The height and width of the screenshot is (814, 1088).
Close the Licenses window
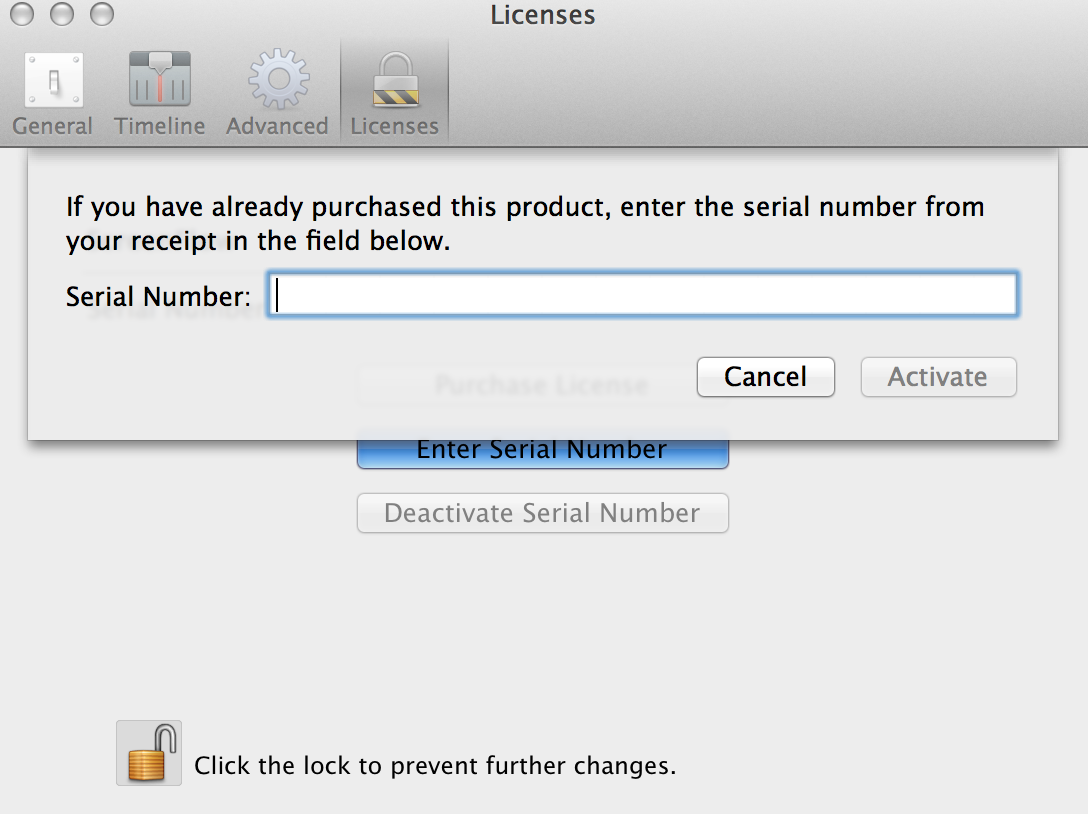point(25,15)
